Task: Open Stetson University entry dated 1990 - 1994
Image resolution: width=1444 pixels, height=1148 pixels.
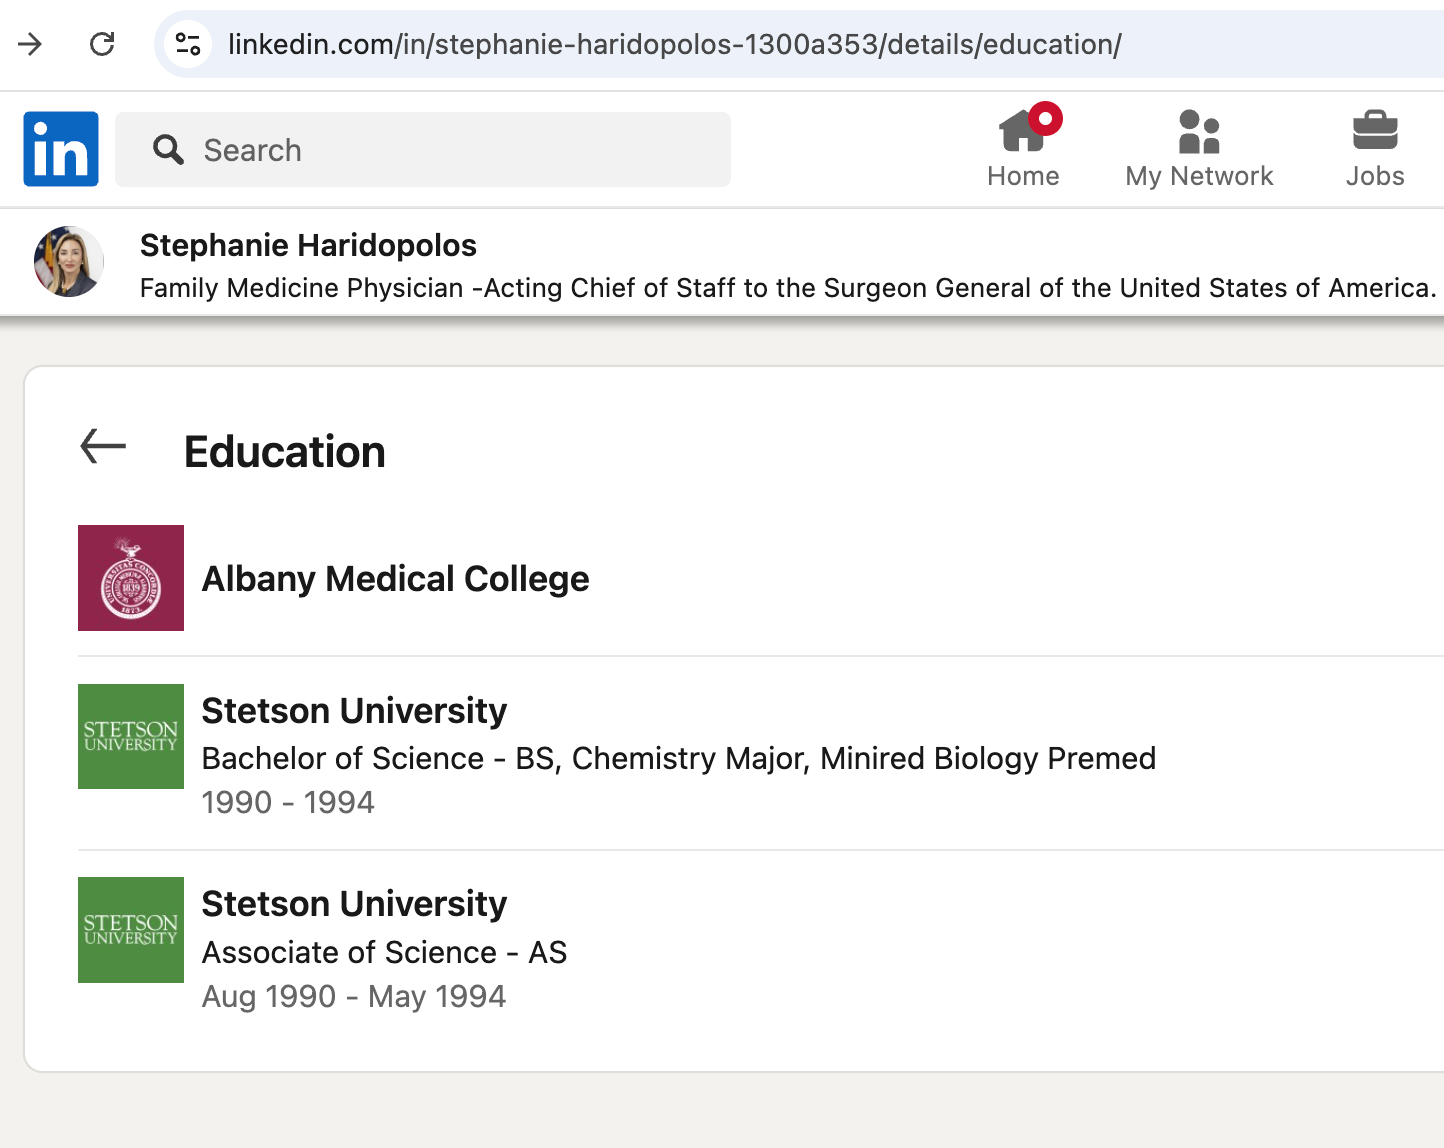Action: tap(354, 711)
